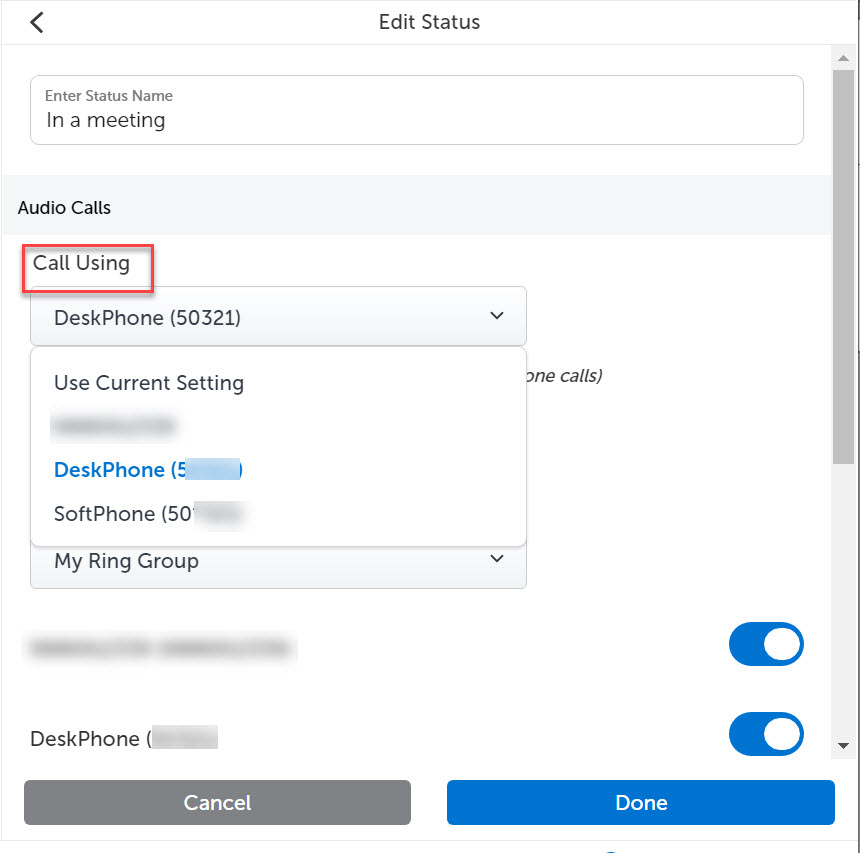The image size is (860, 853).
Task: Cancel editing the status
Action: (x=217, y=802)
